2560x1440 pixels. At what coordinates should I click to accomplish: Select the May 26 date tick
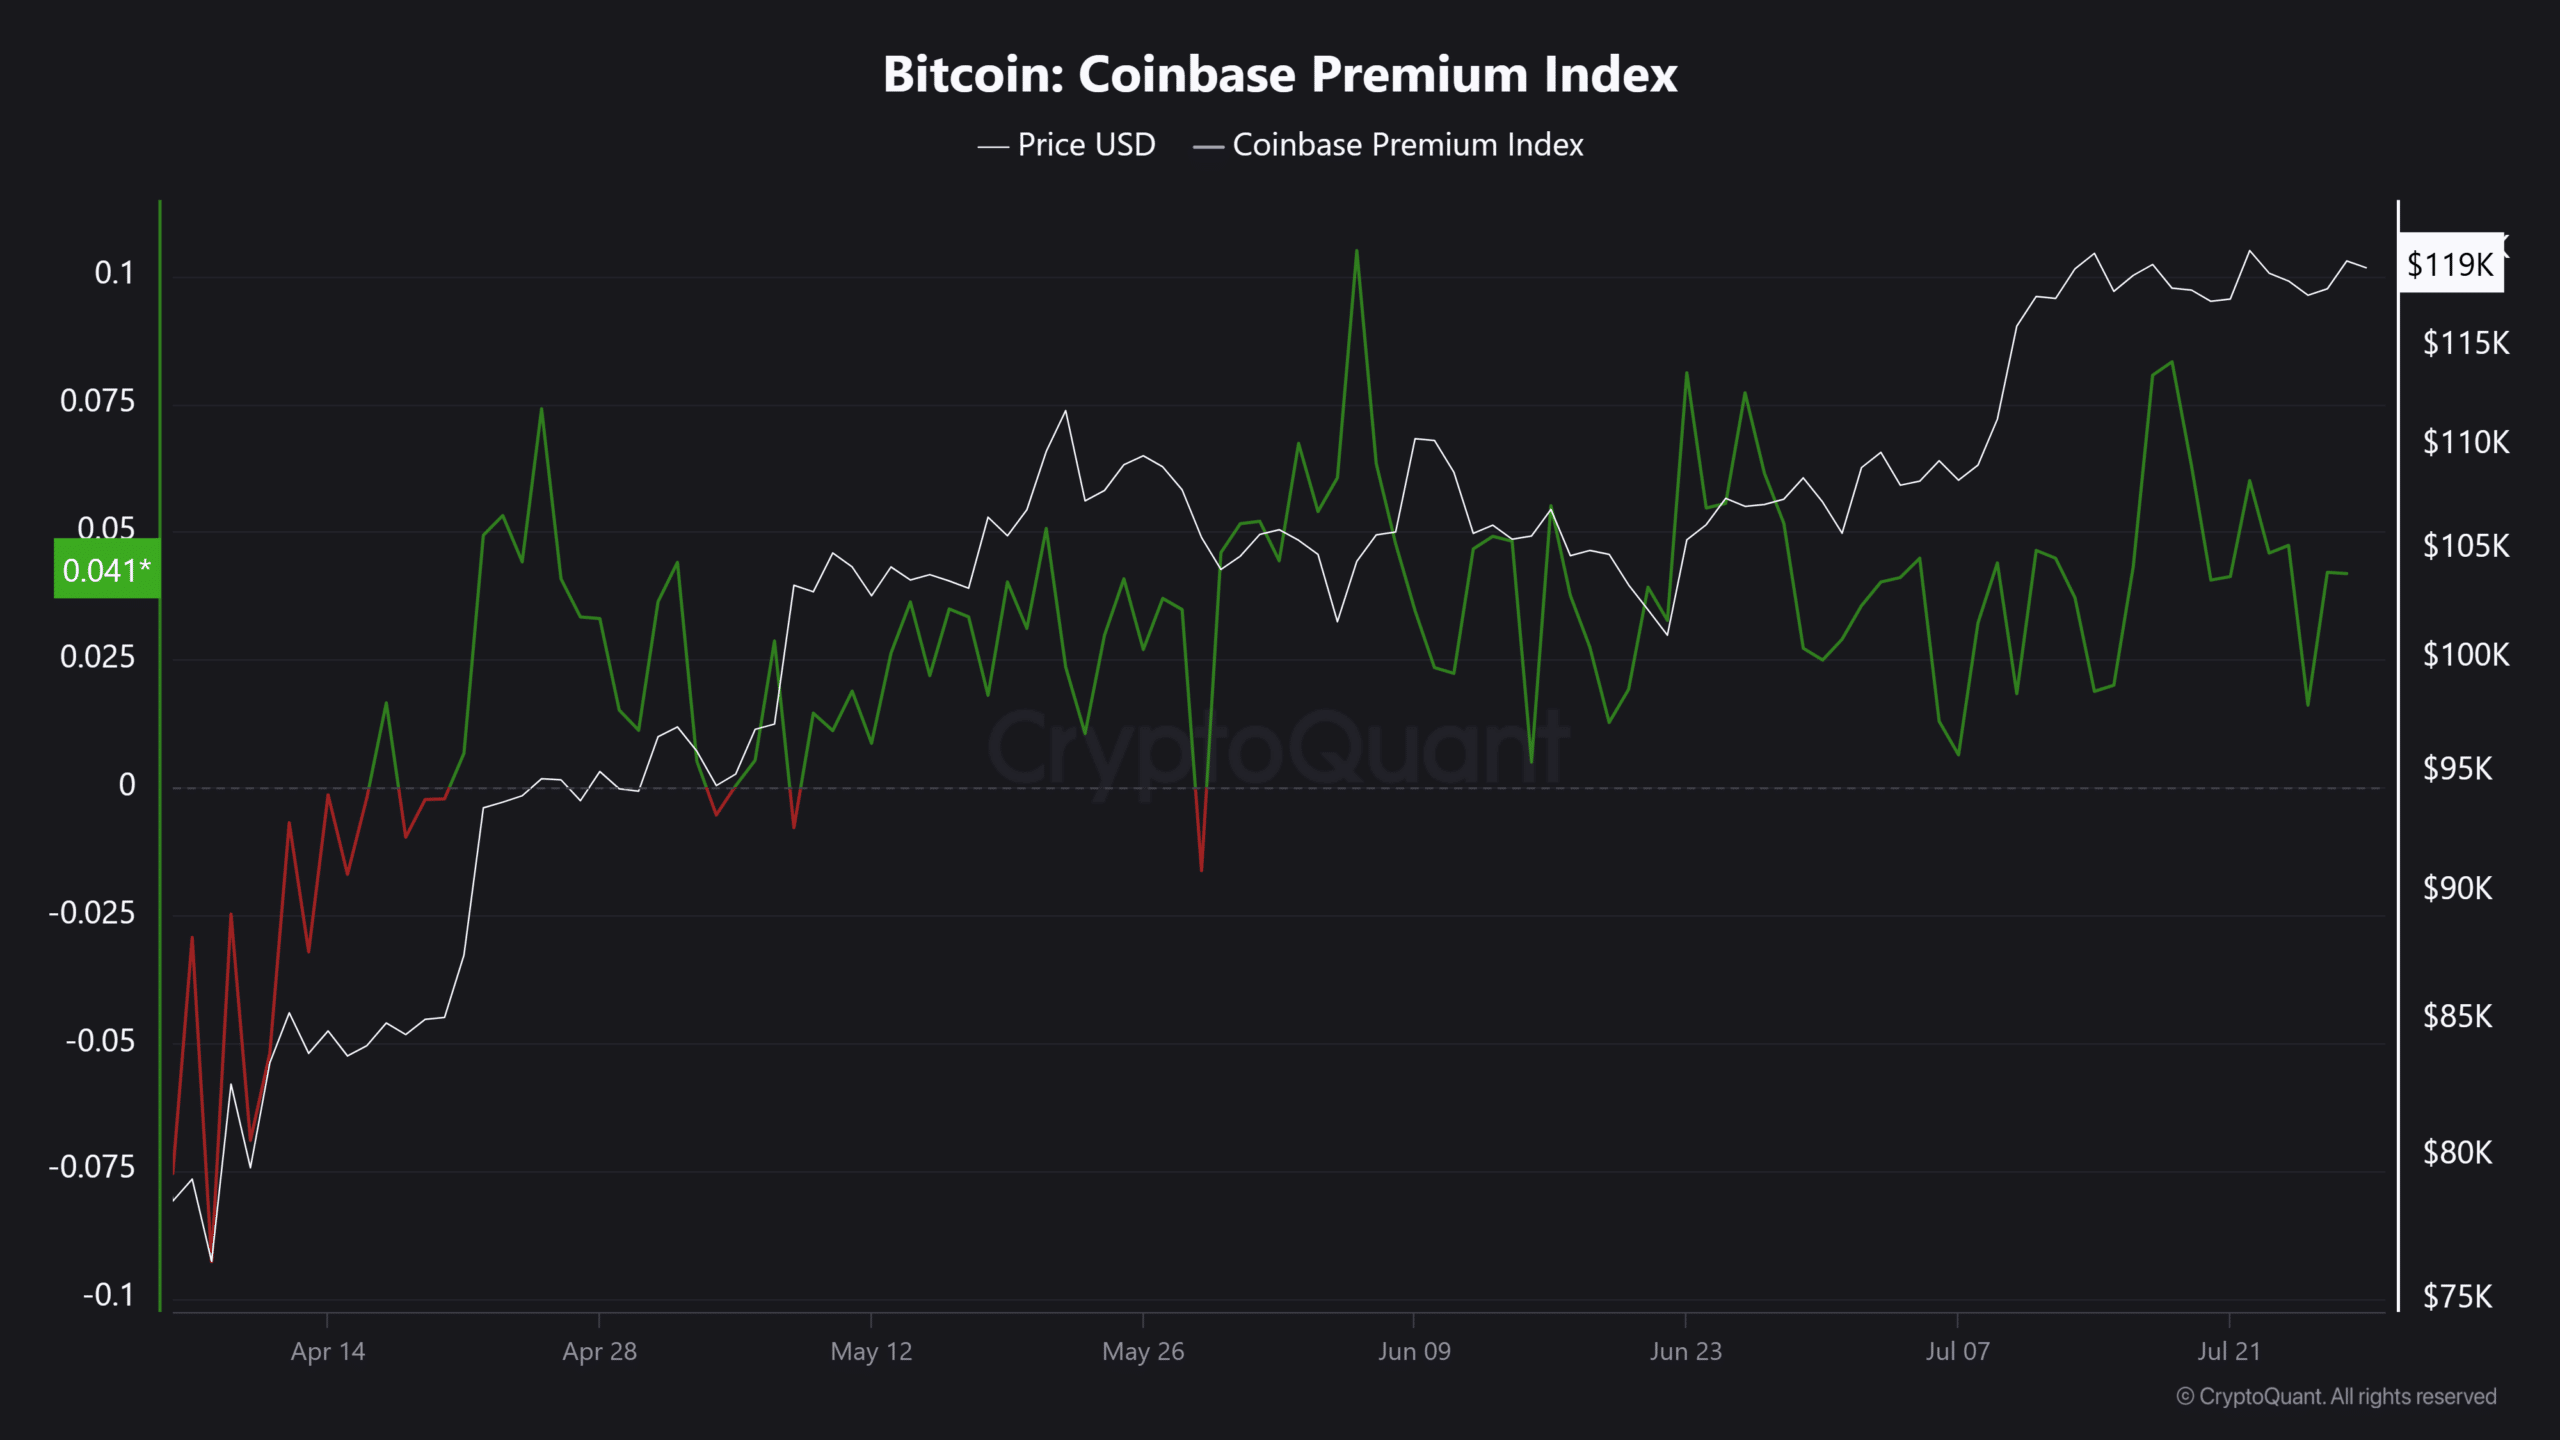pyautogui.click(x=1143, y=1351)
